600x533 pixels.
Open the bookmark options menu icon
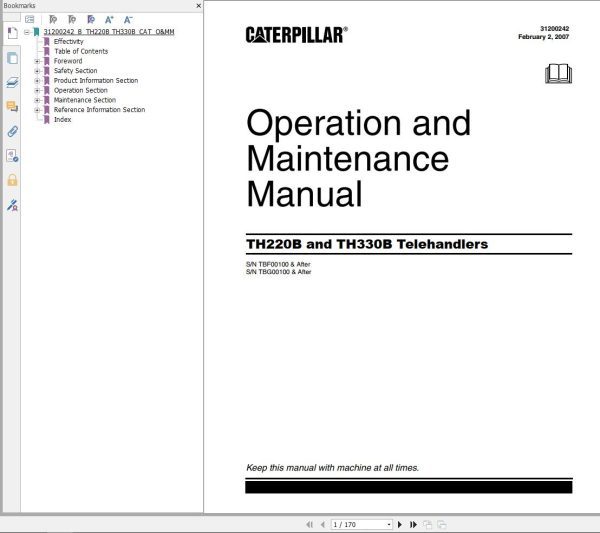[29, 19]
